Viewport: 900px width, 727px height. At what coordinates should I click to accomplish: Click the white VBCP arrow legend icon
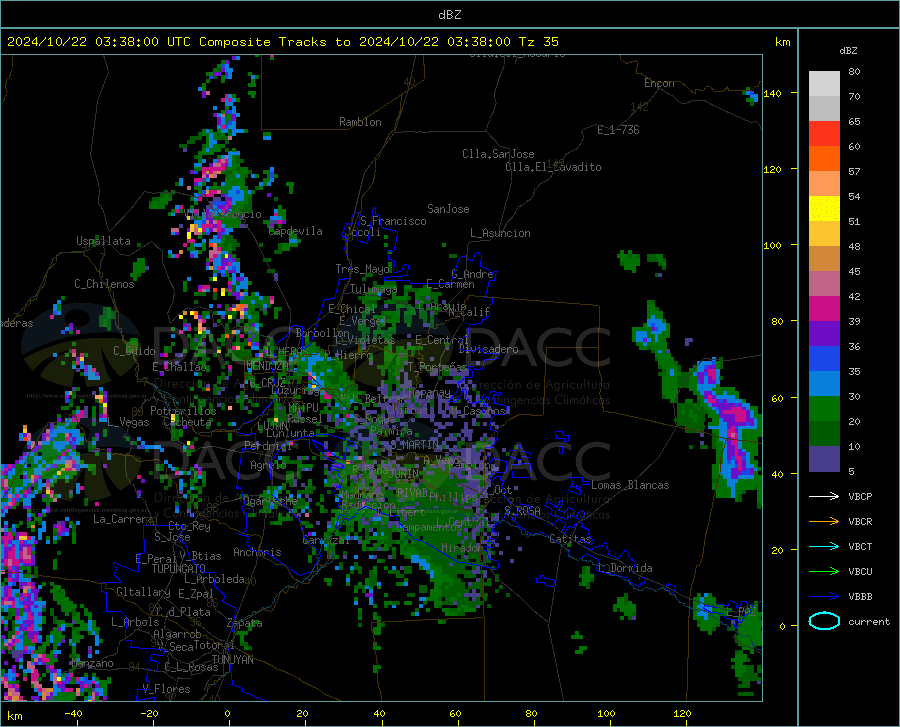824,496
